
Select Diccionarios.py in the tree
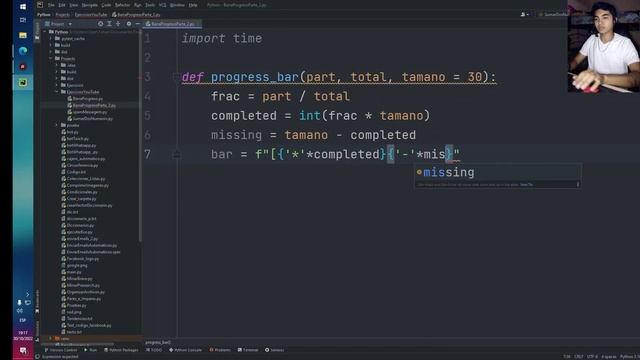pos(78,225)
